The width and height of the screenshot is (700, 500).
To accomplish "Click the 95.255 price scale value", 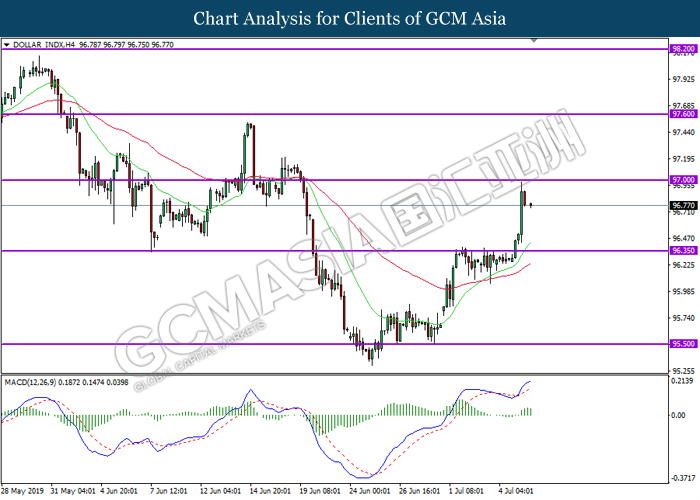I will (x=684, y=371).
